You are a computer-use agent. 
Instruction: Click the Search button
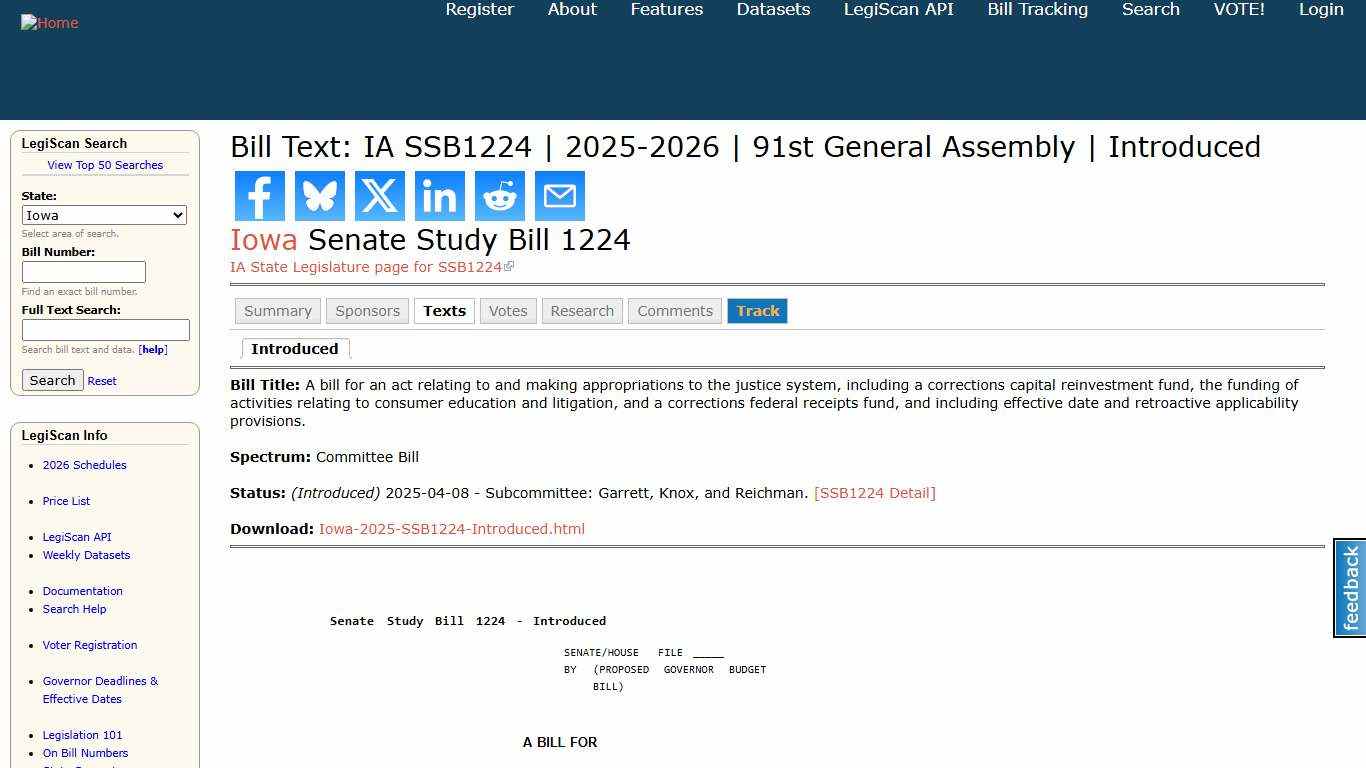pyautogui.click(x=52, y=380)
